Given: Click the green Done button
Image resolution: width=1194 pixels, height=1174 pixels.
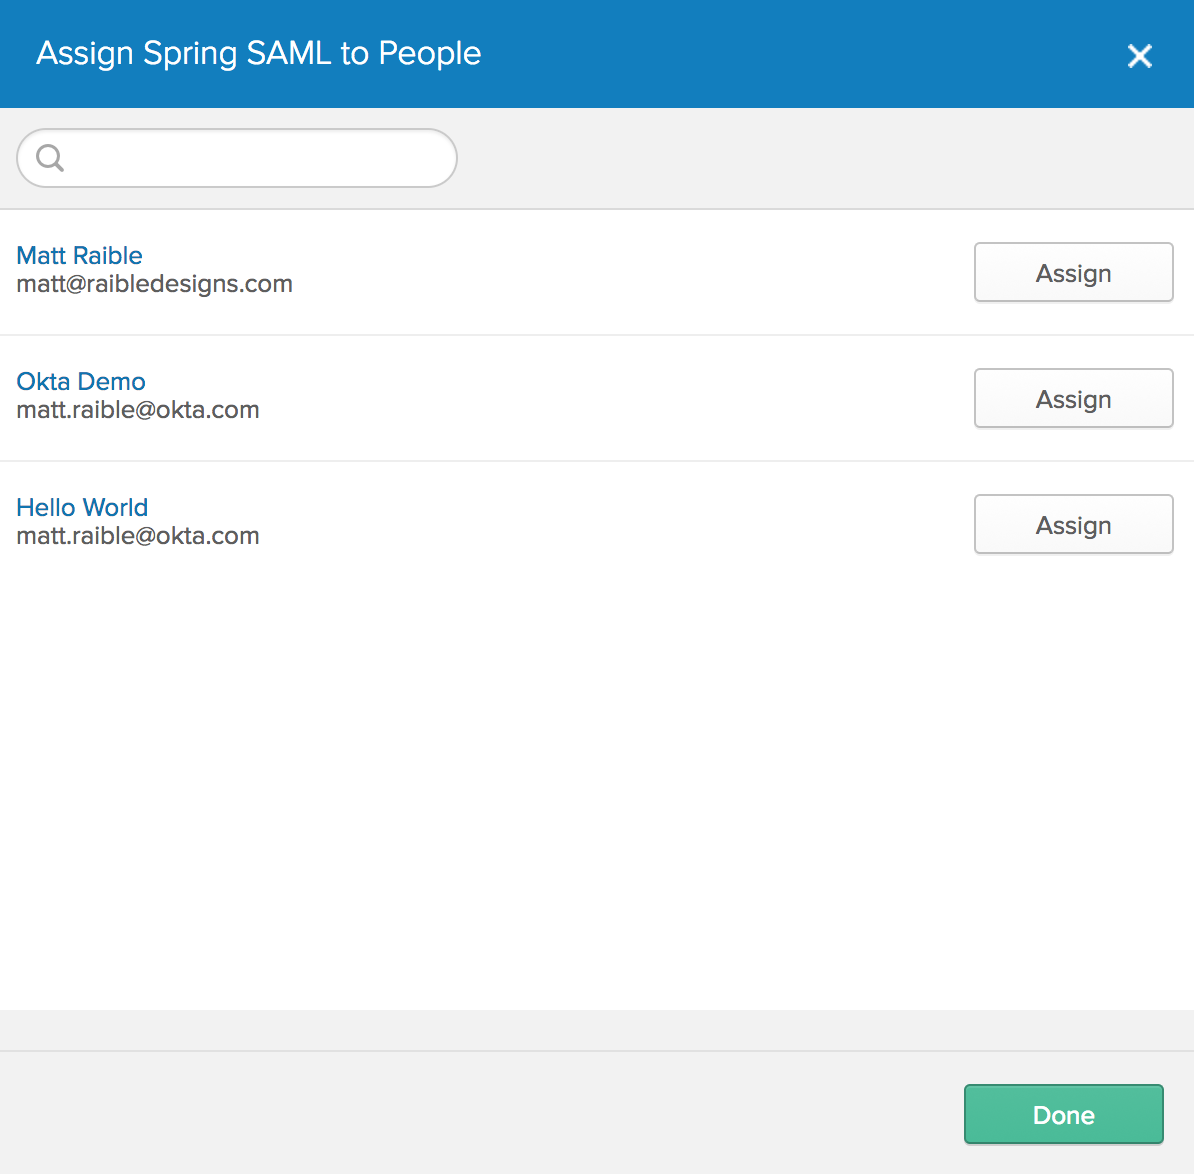Looking at the screenshot, I should tap(1063, 1114).
